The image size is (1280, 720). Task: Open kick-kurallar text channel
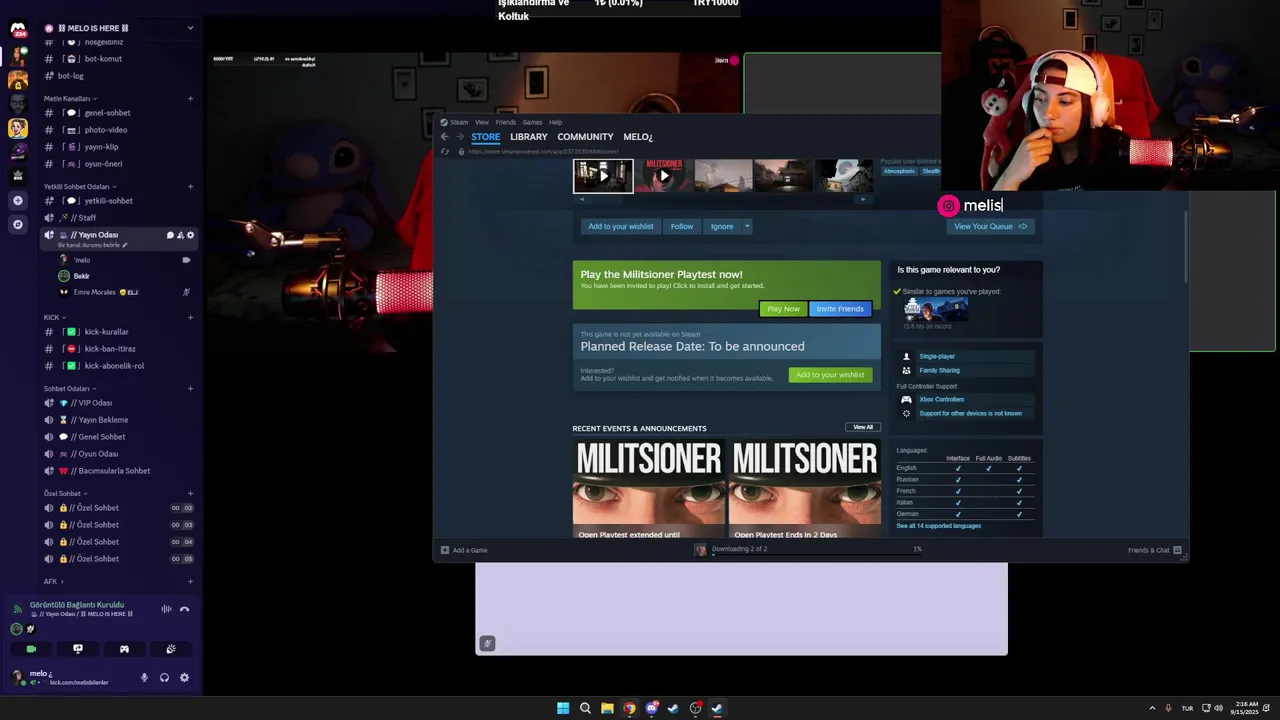119,332
